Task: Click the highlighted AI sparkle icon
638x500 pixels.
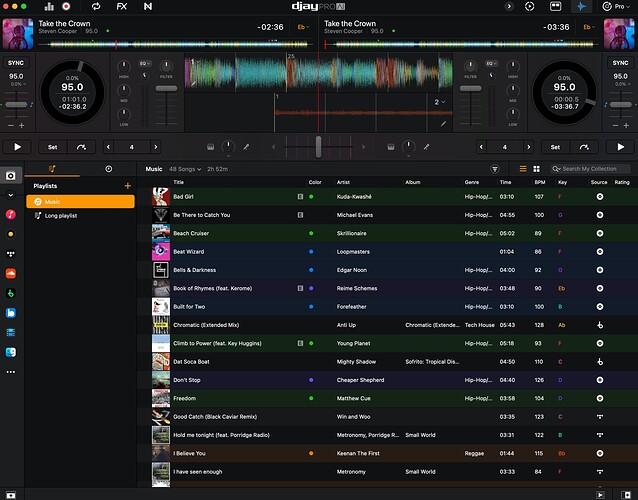Action: (581, 7)
